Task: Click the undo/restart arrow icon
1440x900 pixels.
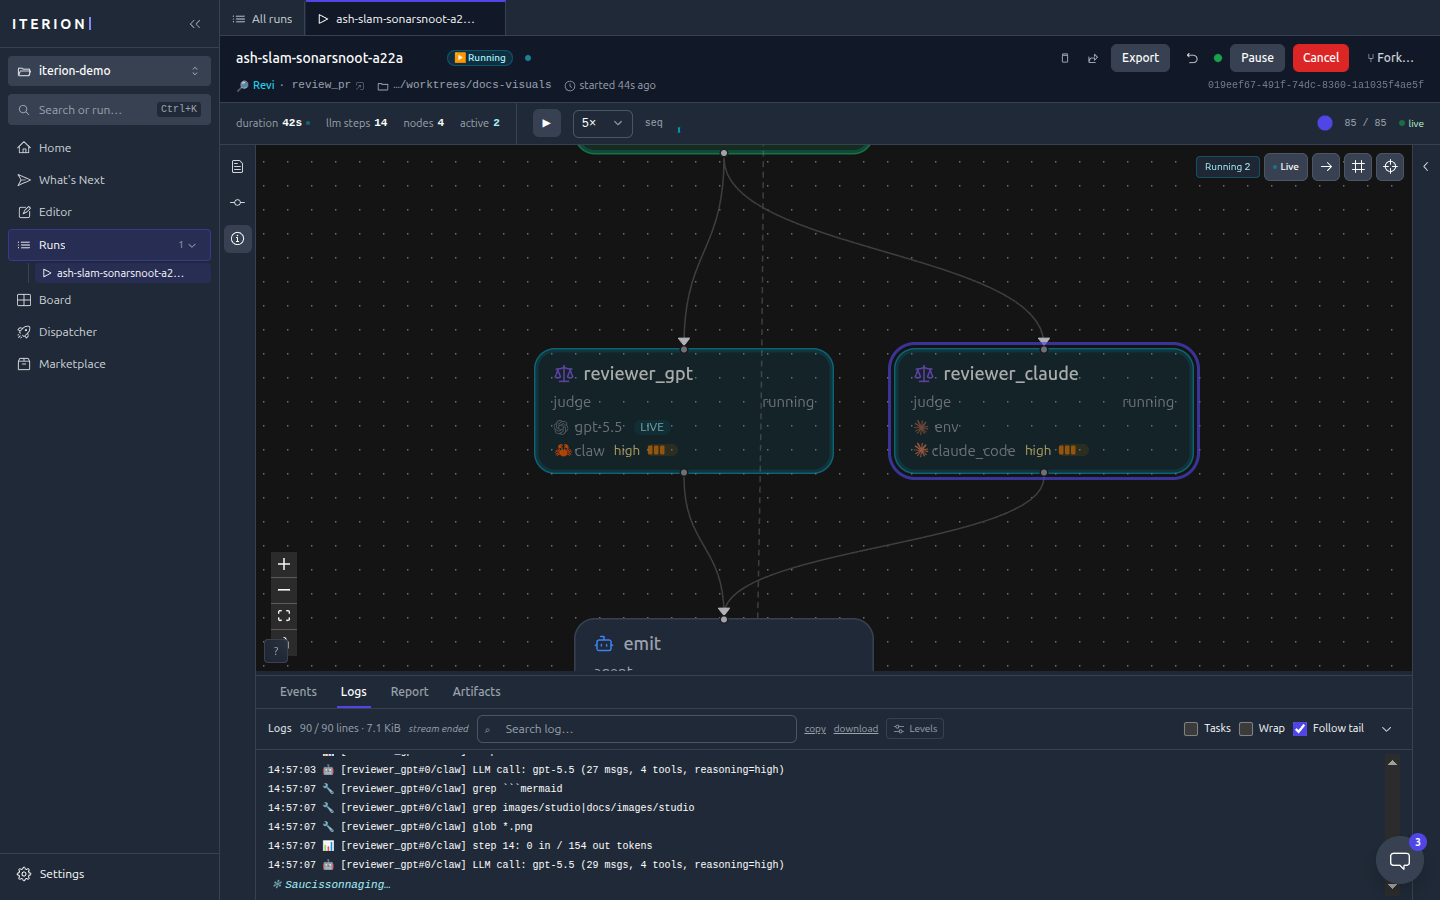Action: [1192, 58]
